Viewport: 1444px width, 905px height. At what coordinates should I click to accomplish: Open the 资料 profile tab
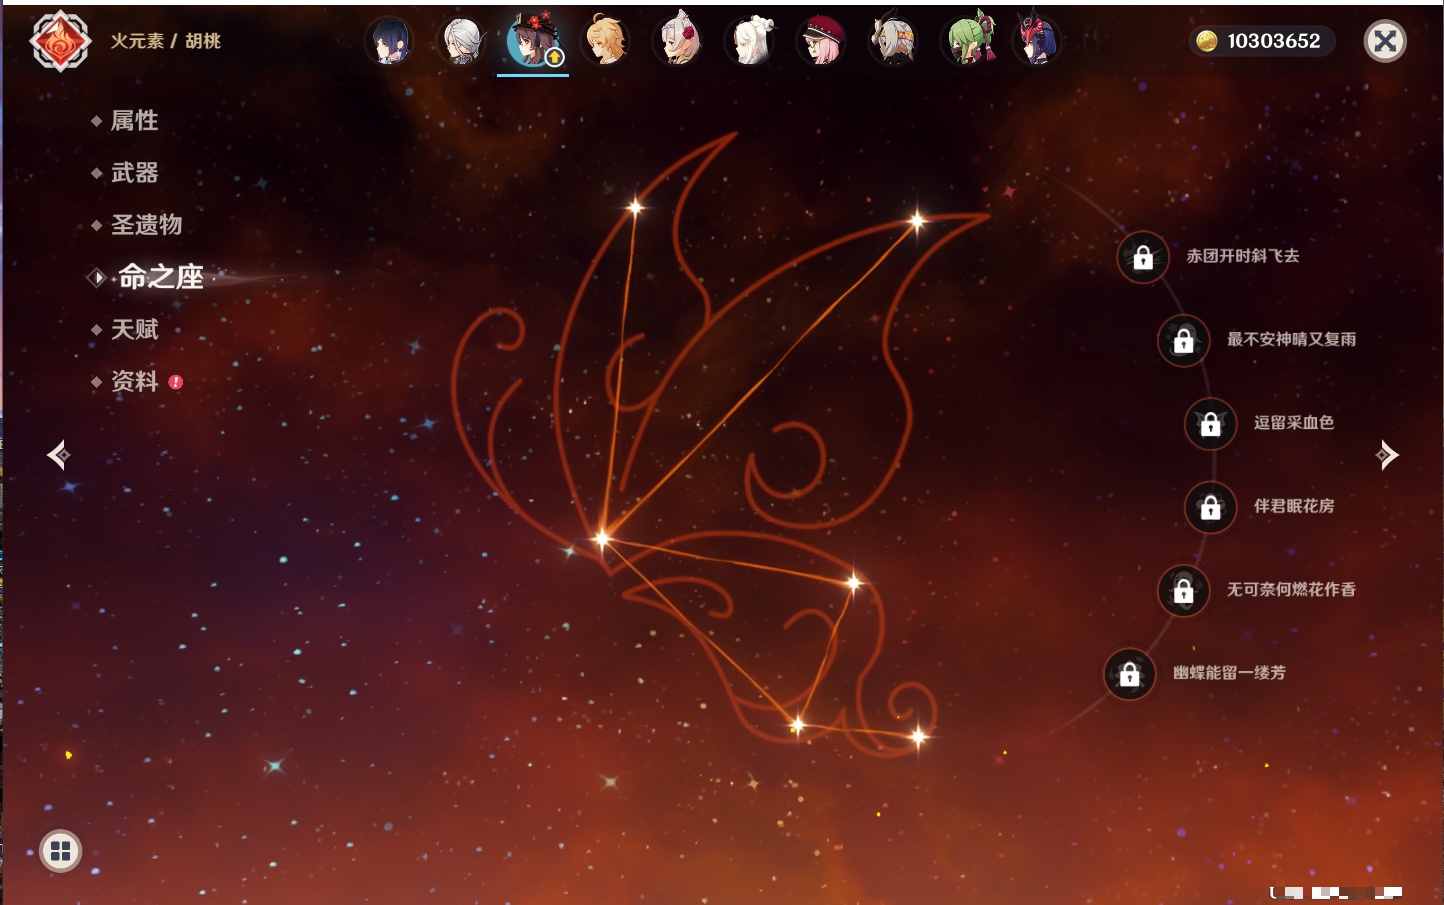[x=134, y=382]
